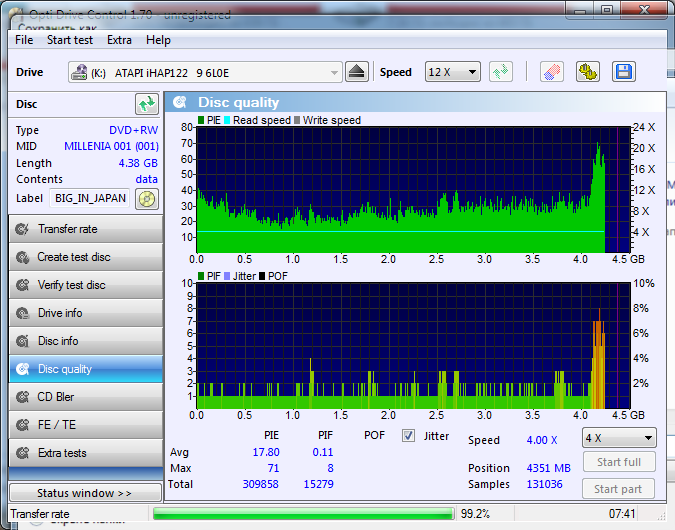675x530 pixels.
Task: Open the CD Bler test
Action: pos(85,397)
